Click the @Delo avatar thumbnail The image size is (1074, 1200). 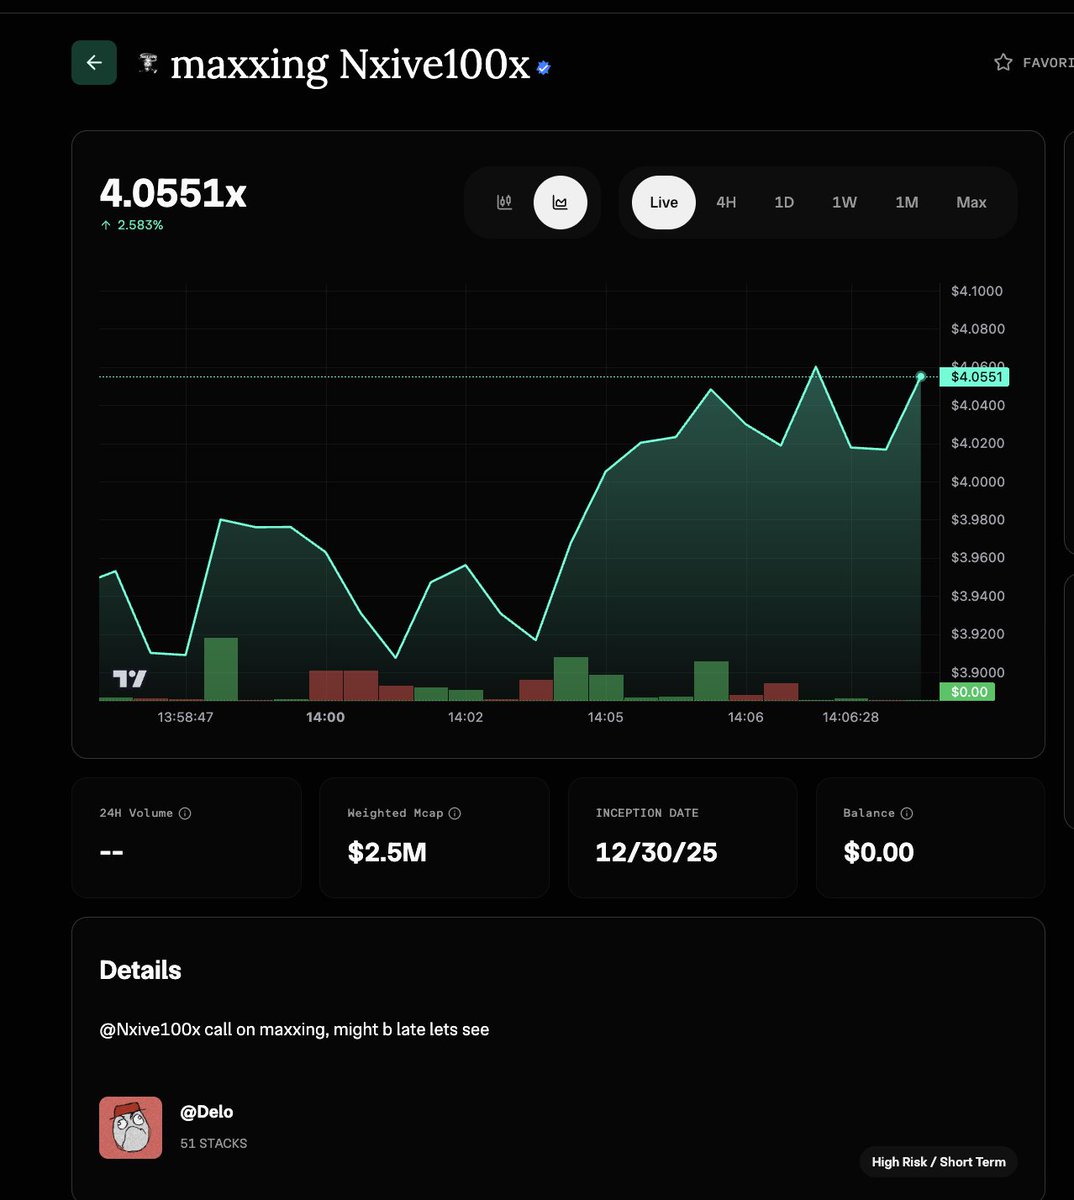click(x=130, y=1127)
